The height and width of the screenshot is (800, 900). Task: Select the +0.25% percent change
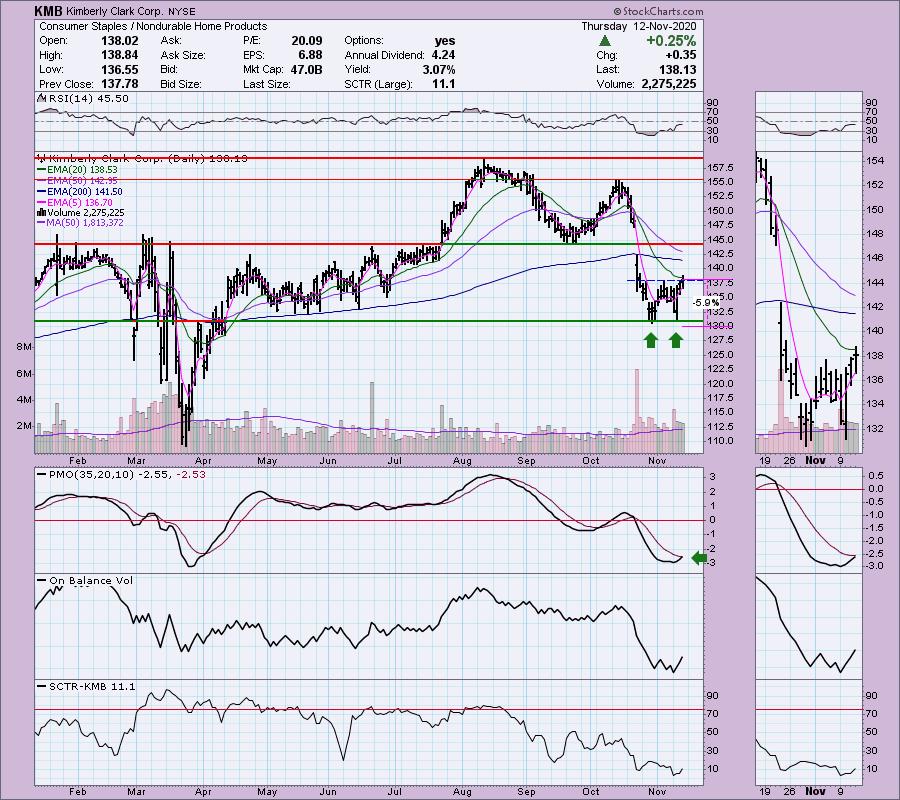(x=671, y=41)
